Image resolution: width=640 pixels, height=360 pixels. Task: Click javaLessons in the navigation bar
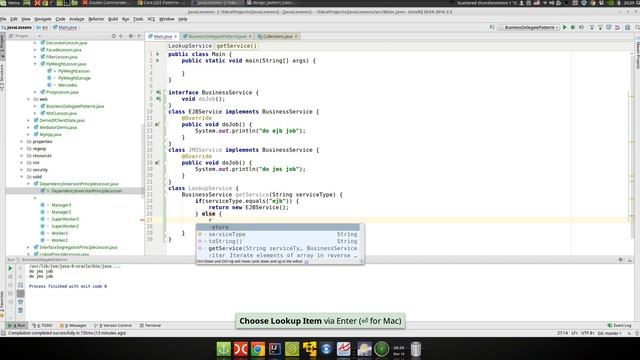(x=17, y=27)
